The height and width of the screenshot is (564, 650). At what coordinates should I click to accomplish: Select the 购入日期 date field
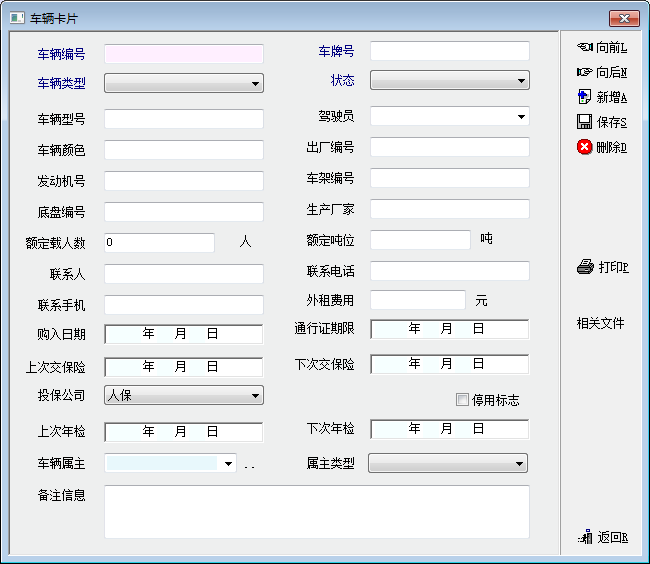point(184,334)
